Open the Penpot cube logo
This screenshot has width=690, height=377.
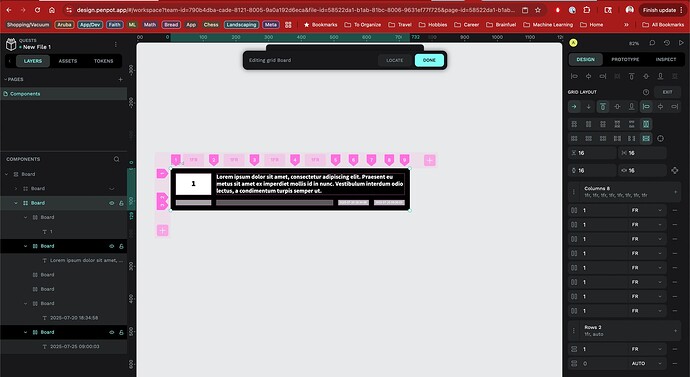coord(11,44)
